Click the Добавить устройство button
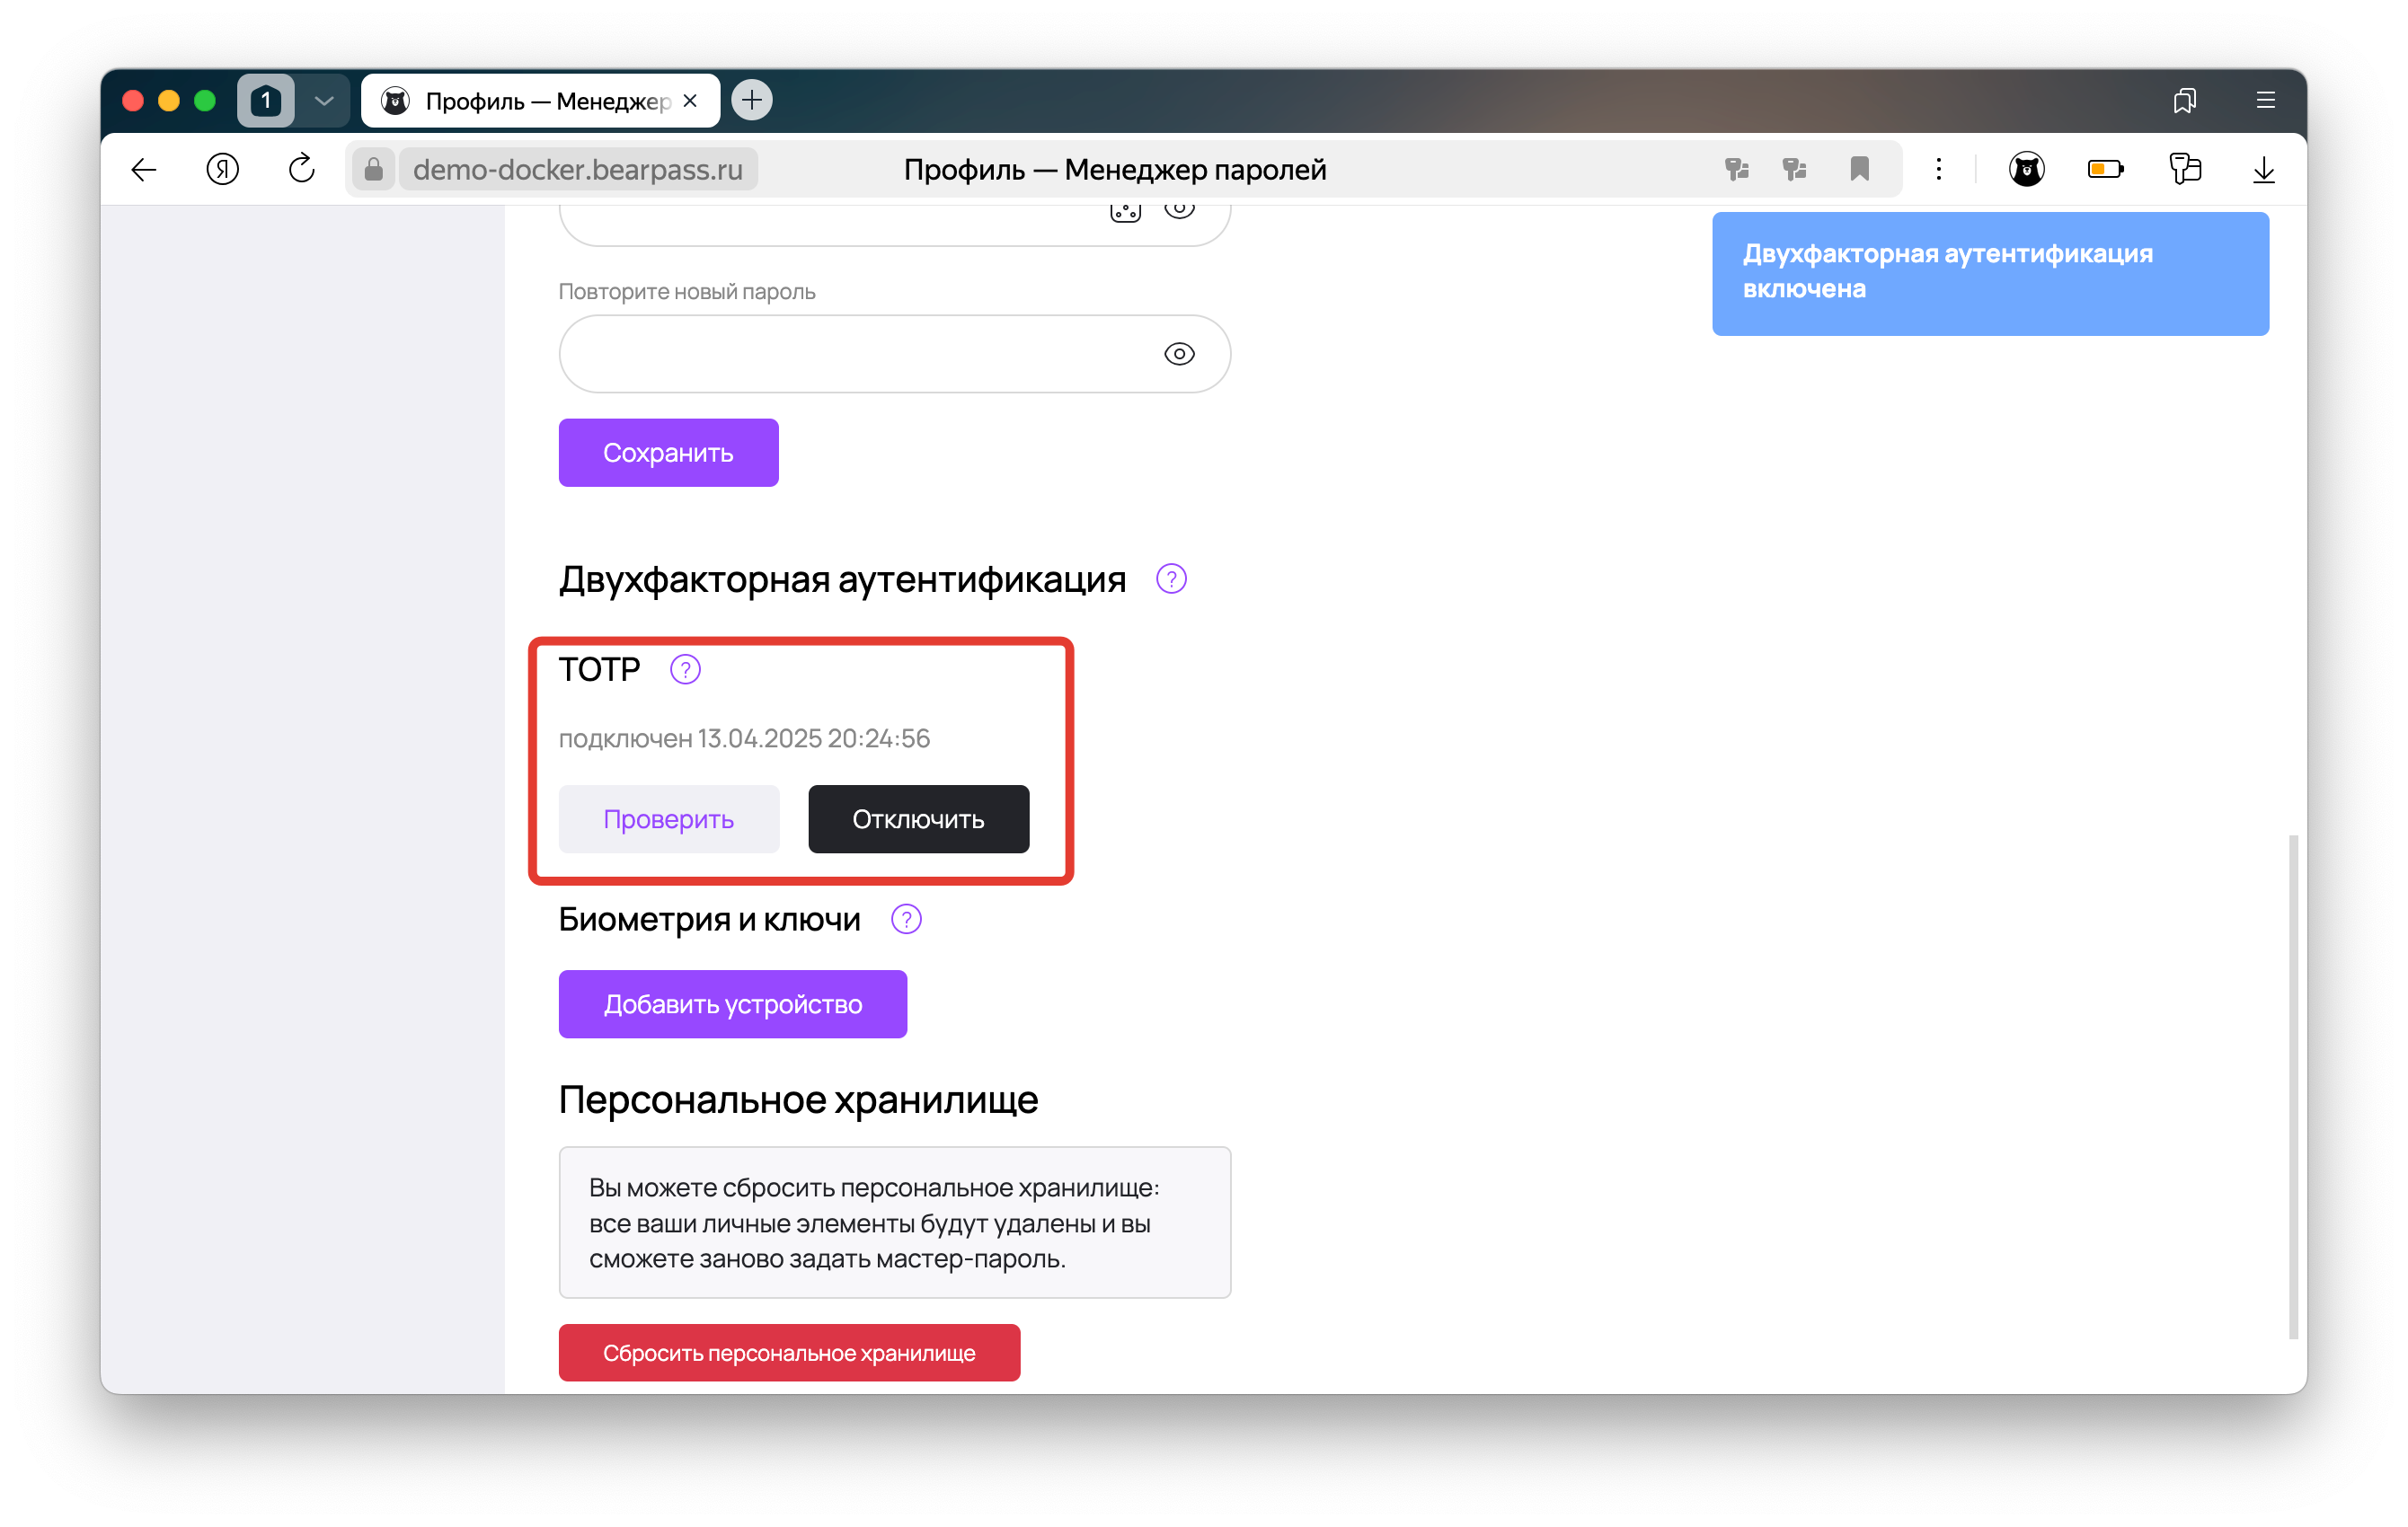Image resolution: width=2408 pixels, height=1527 pixels. pyautogui.click(x=732, y=1004)
